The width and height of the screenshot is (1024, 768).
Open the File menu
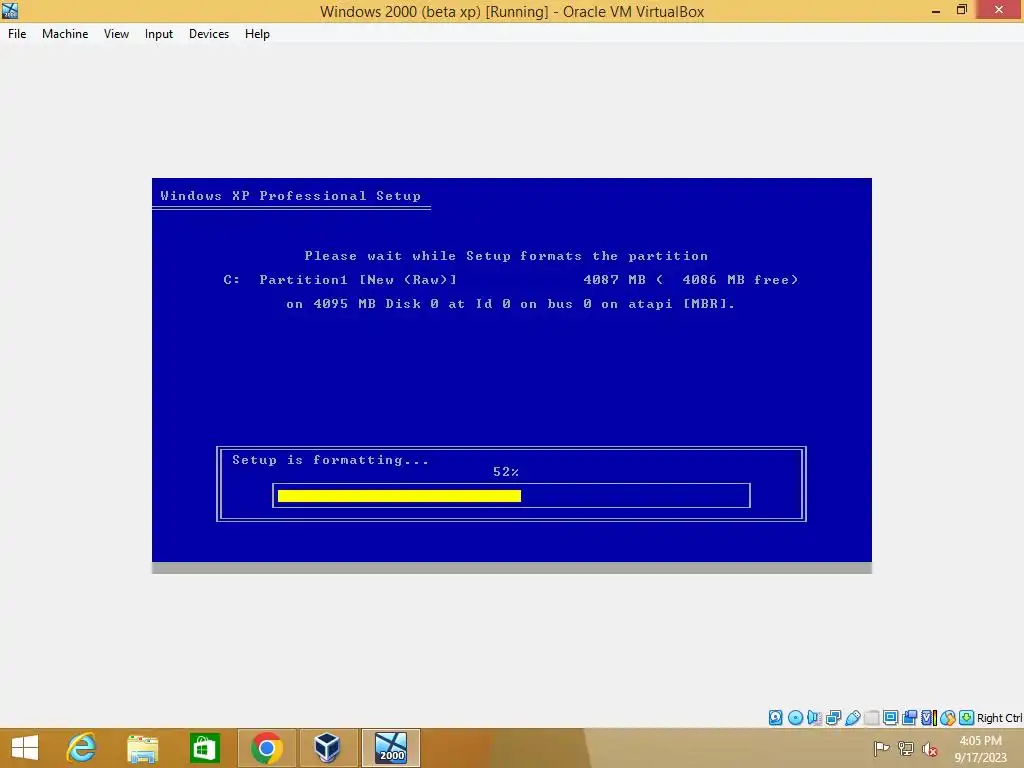pyautogui.click(x=17, y=34)
